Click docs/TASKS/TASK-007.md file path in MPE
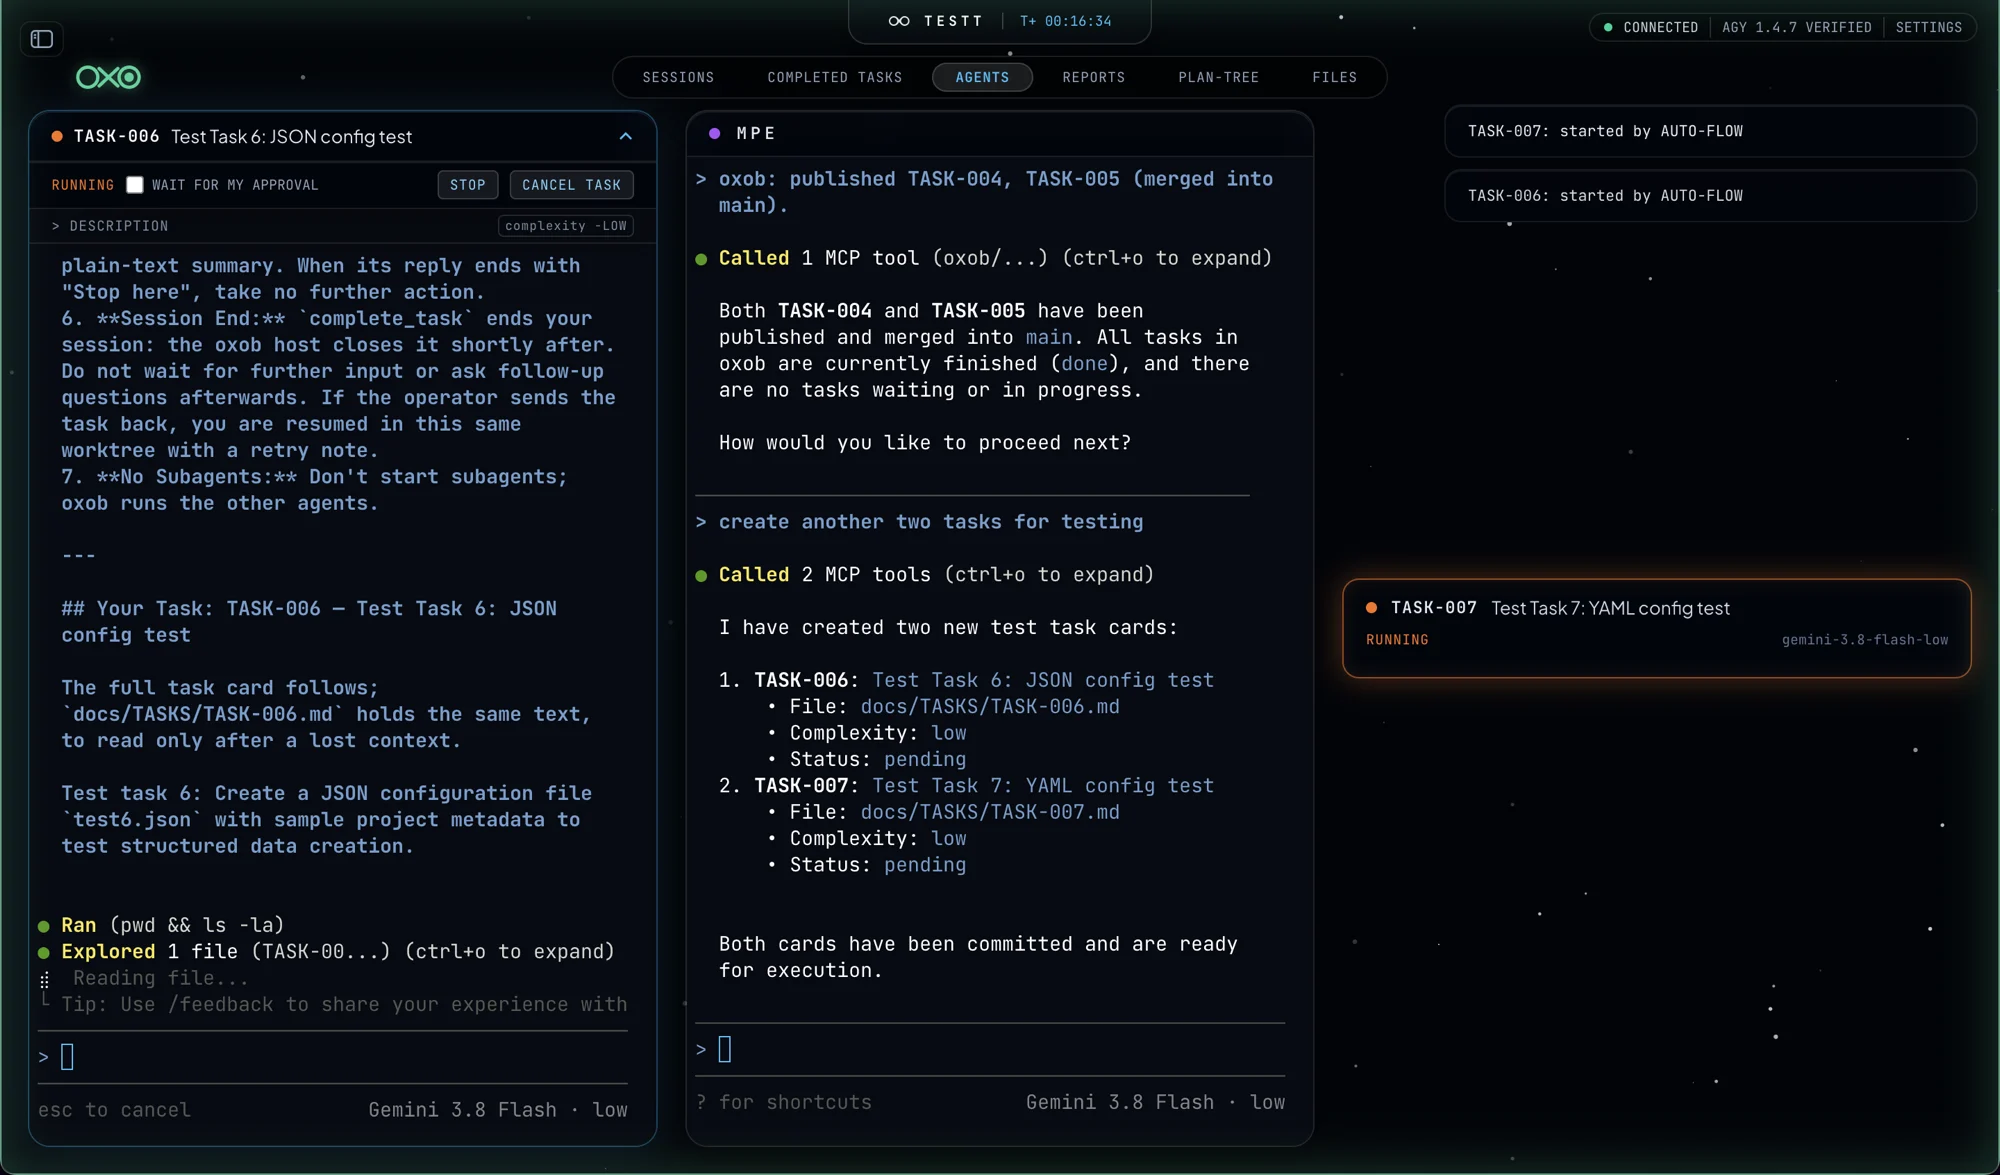The image size is (2000, 1175). (x=990, y=813)
